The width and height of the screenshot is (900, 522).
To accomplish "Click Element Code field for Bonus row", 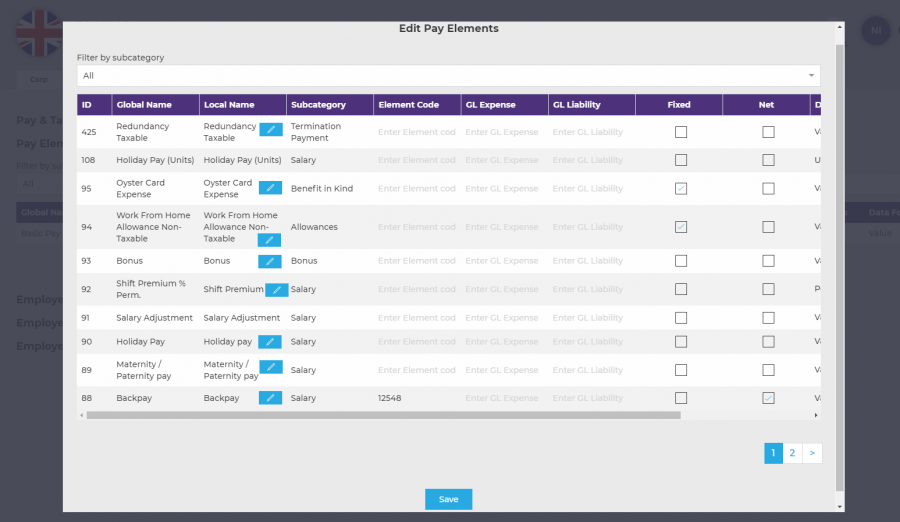I will point(417,261).
